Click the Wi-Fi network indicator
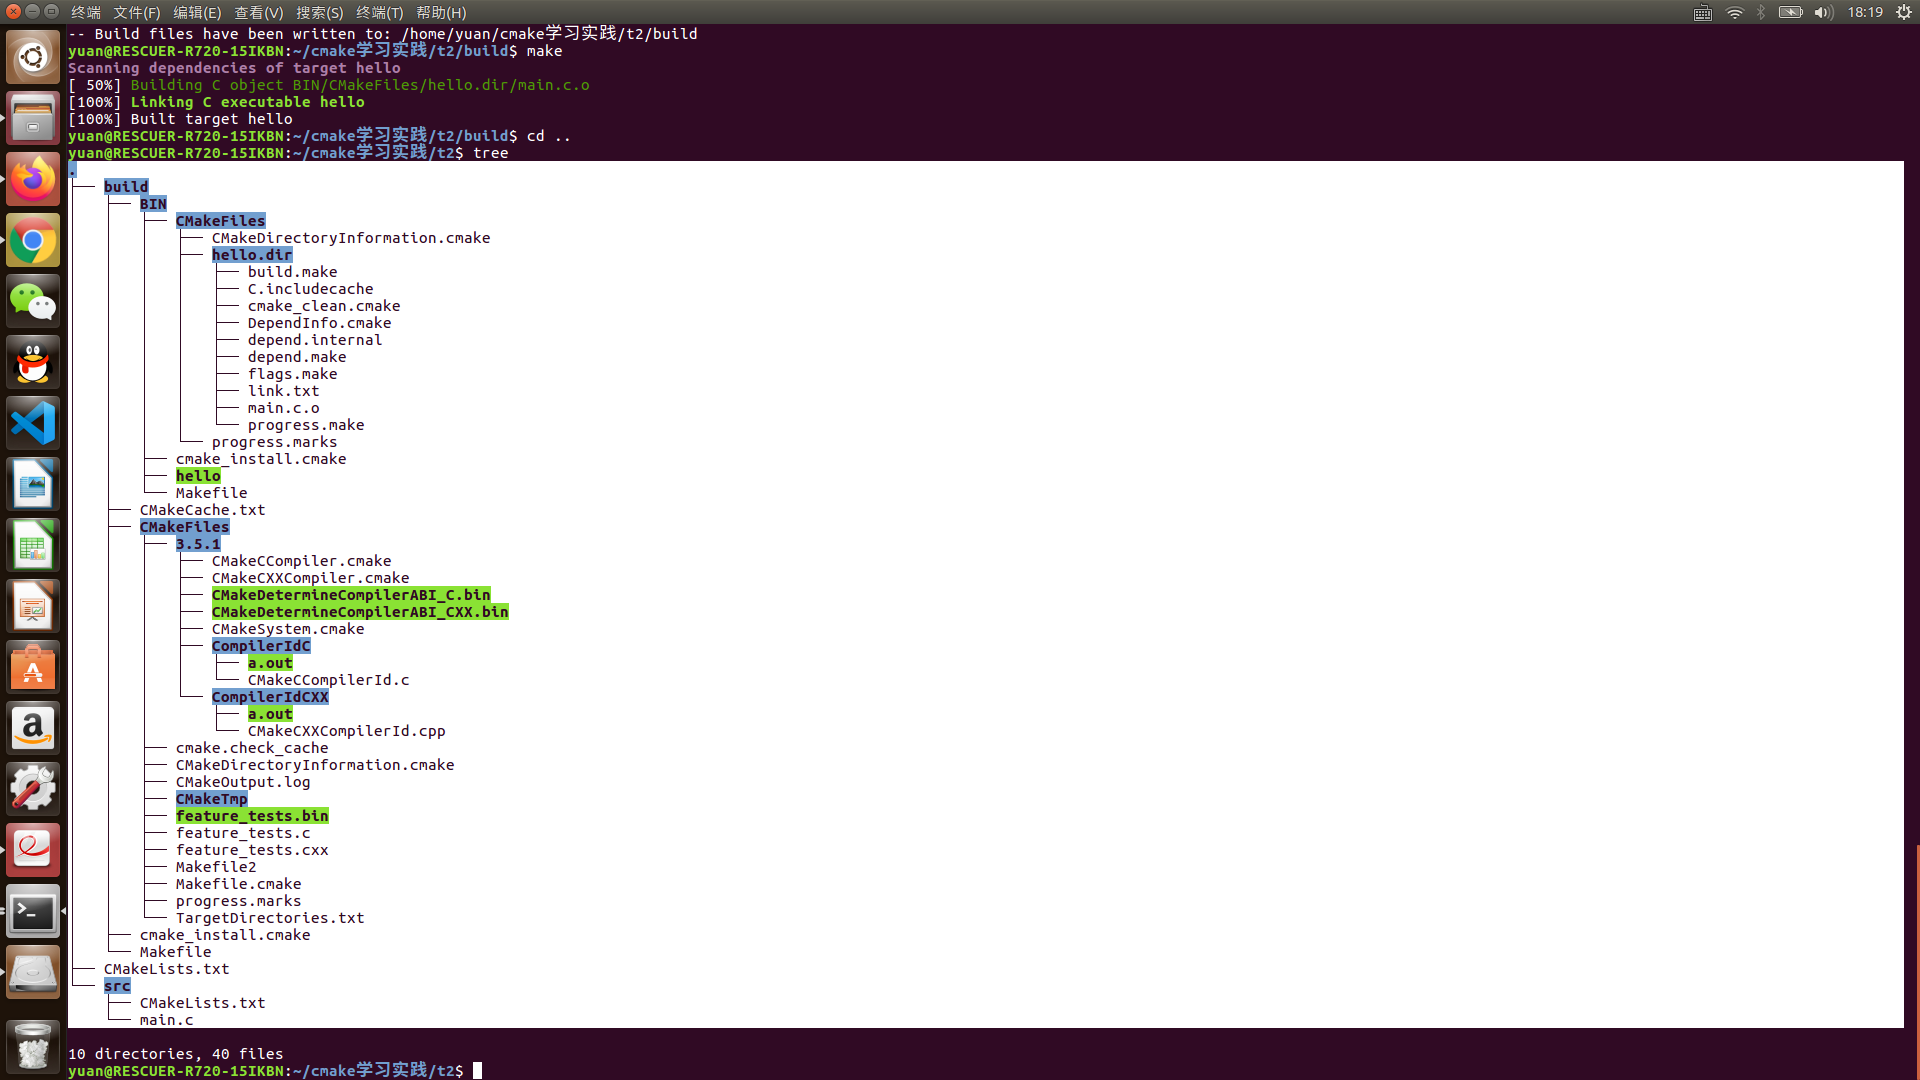This screenshot has height=1080, width=1920. tap(1734, 12)
